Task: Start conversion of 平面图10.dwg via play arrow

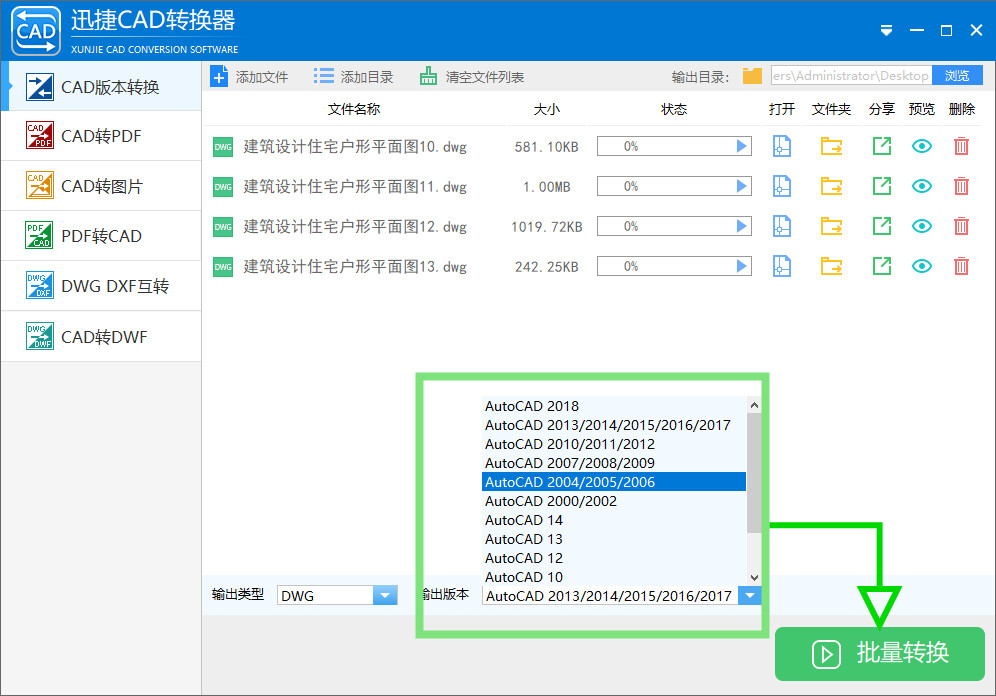Action: (741, 146)
